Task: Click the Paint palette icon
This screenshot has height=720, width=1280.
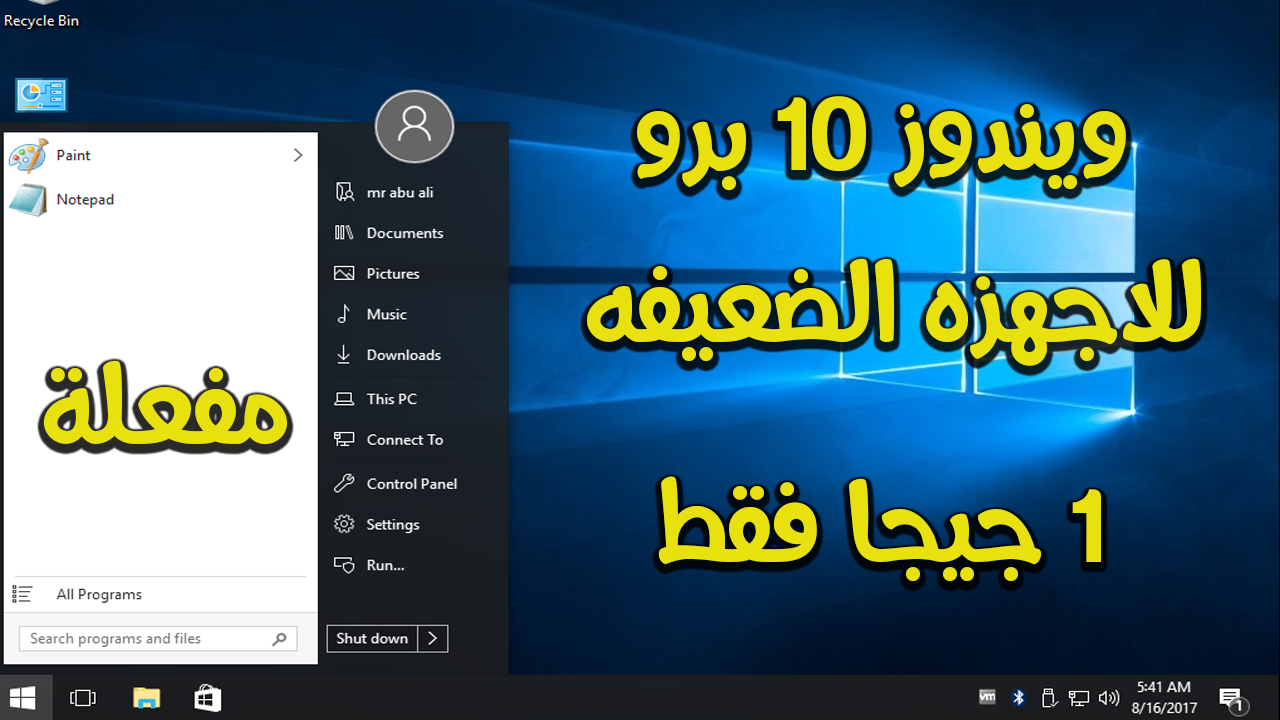Action: [28, 156]
